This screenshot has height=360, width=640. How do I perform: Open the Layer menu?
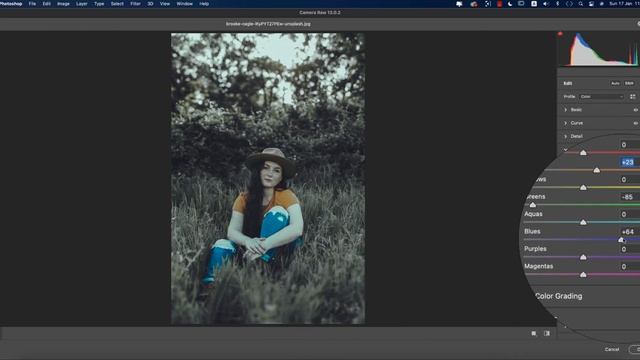click(x=82, y=4)
